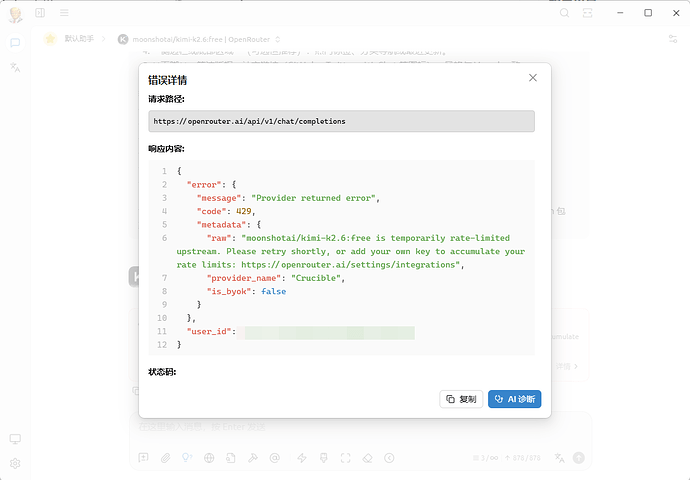Open the user avatar profile
The image size is (690, 480).
(15, 15)
